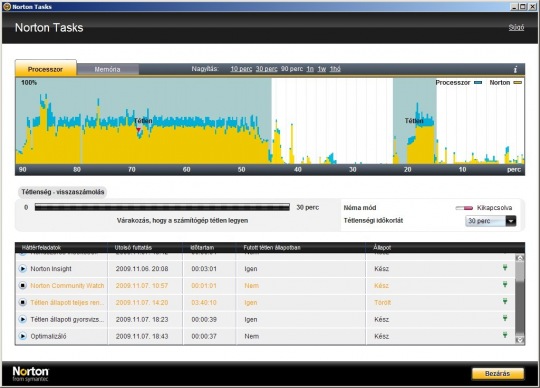Select the Optimalizáló task name
This screenshot has width=540, height=388.
click(x=48, y=336)
